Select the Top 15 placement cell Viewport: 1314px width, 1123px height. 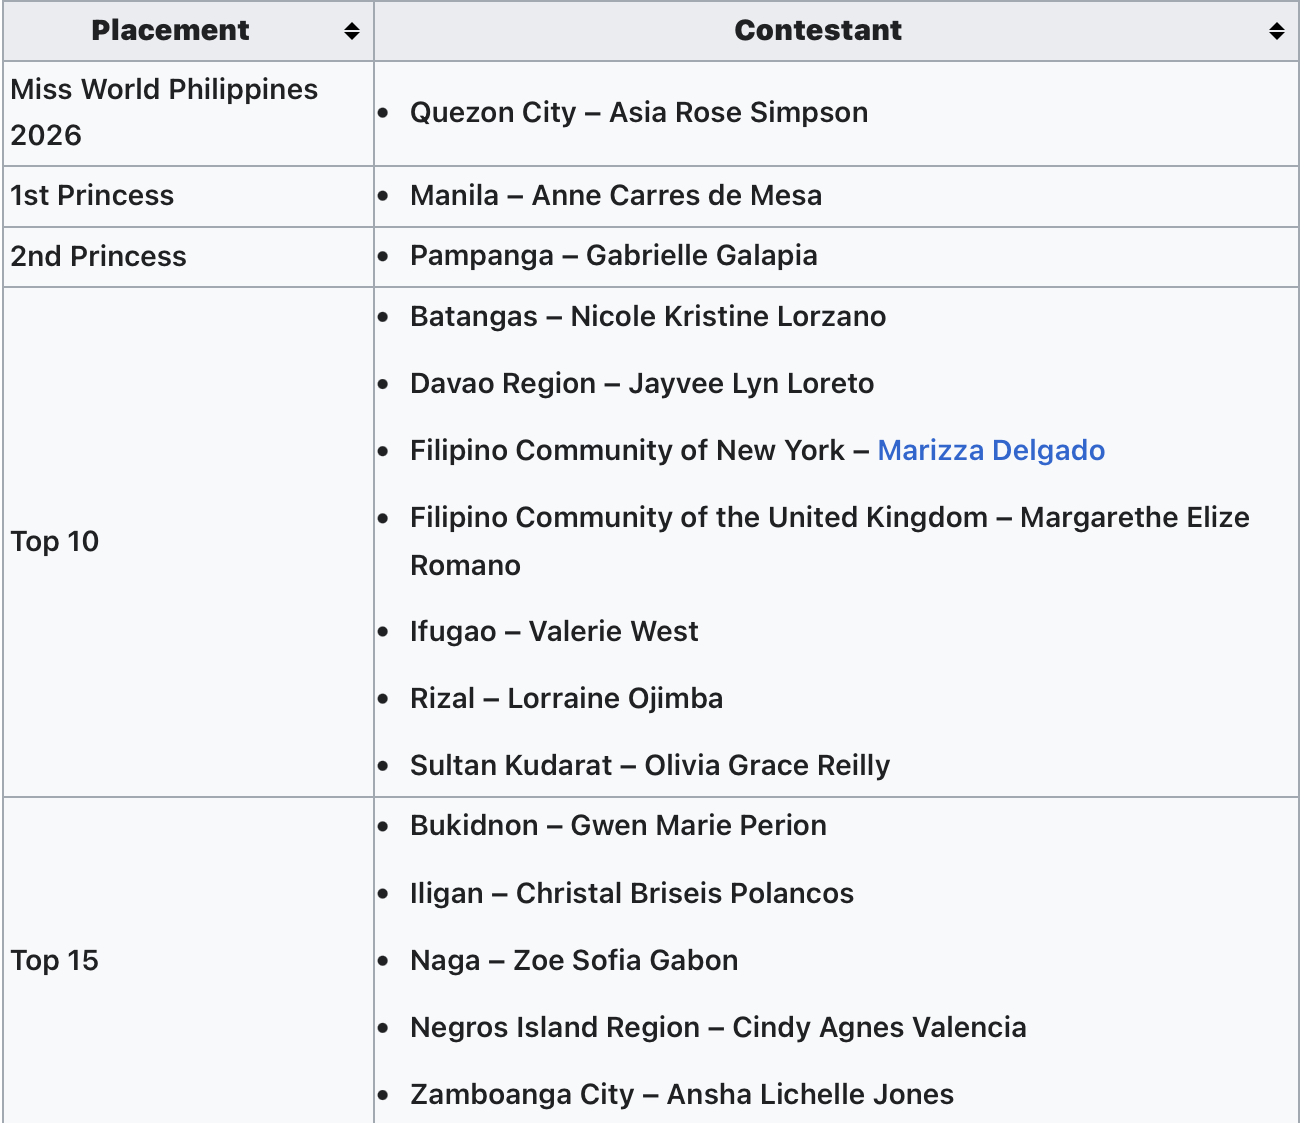(x=55, y=960)
